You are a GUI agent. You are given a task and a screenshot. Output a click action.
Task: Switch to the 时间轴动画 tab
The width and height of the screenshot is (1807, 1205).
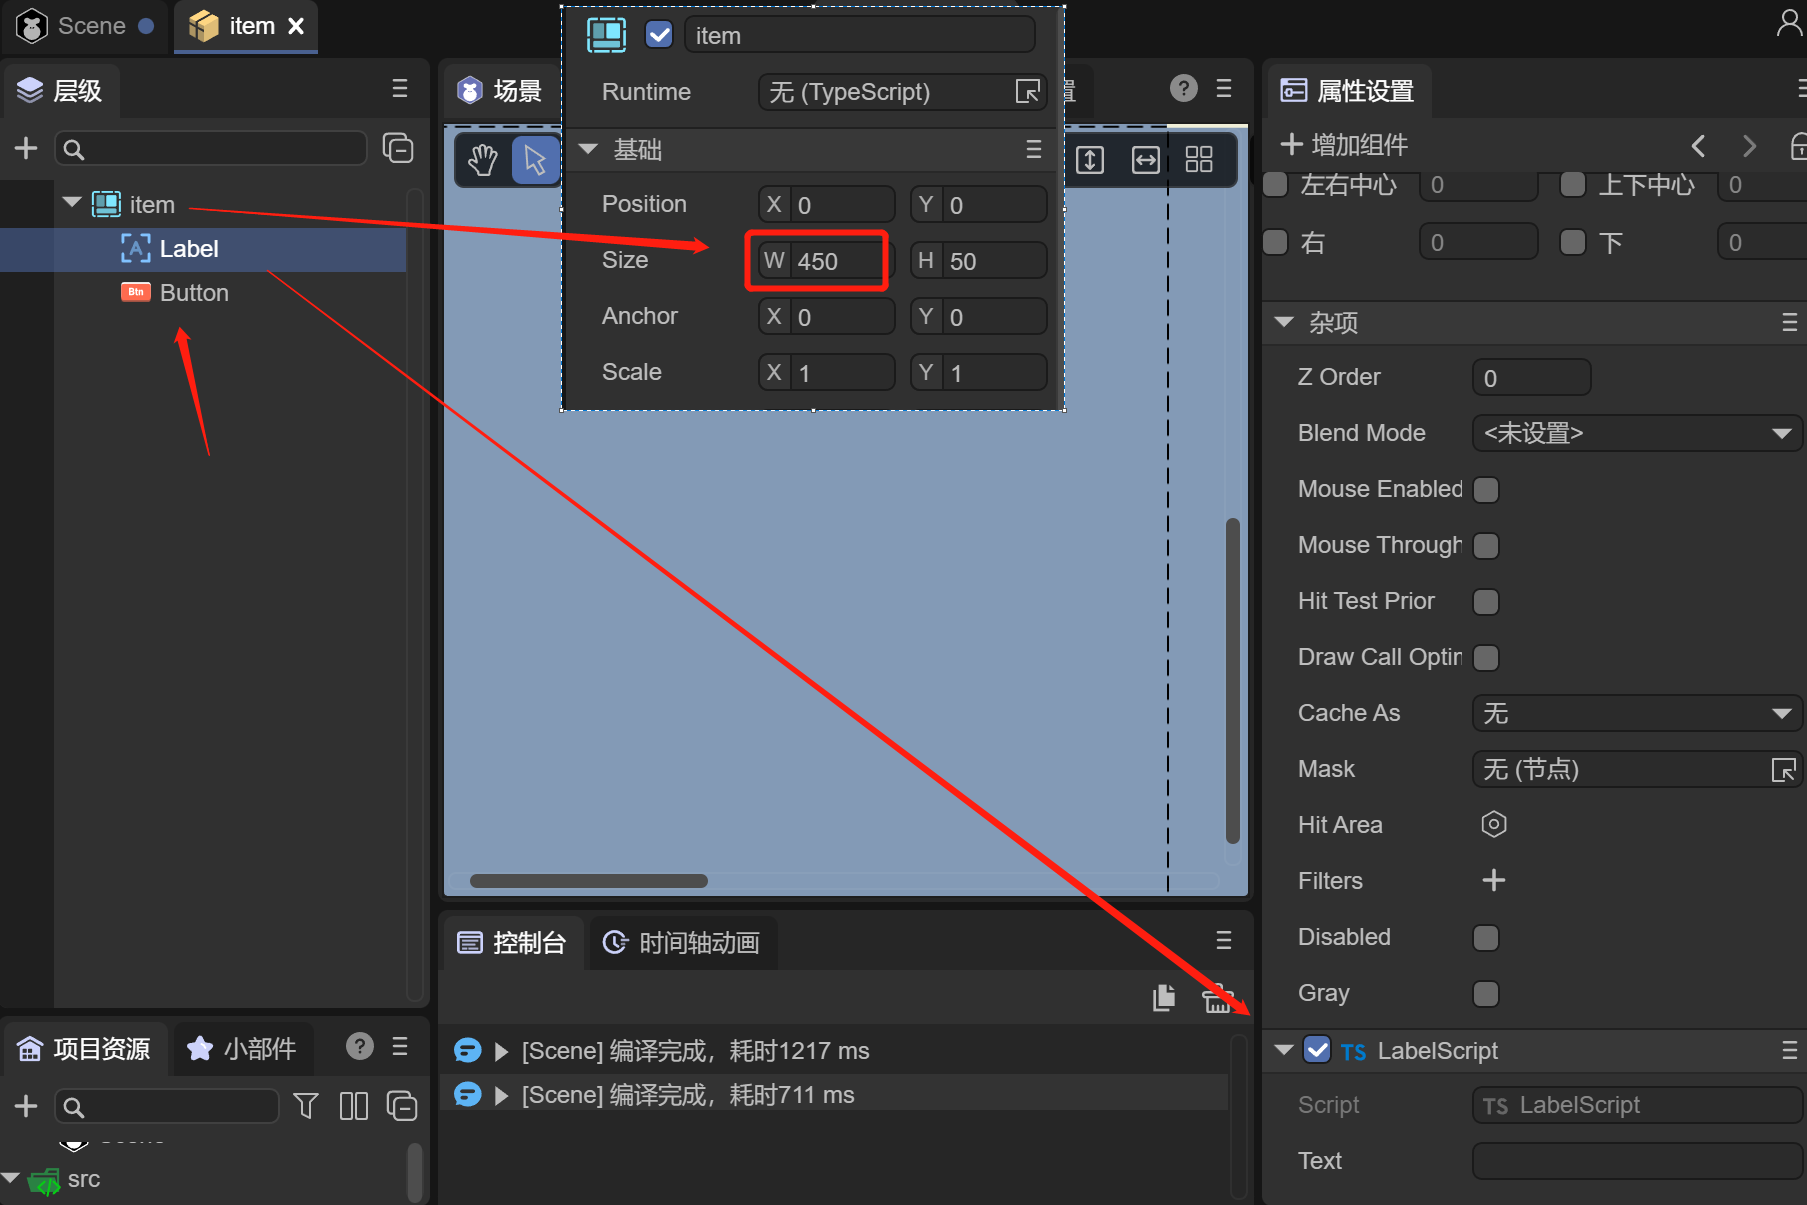click(x=684, y=943)
